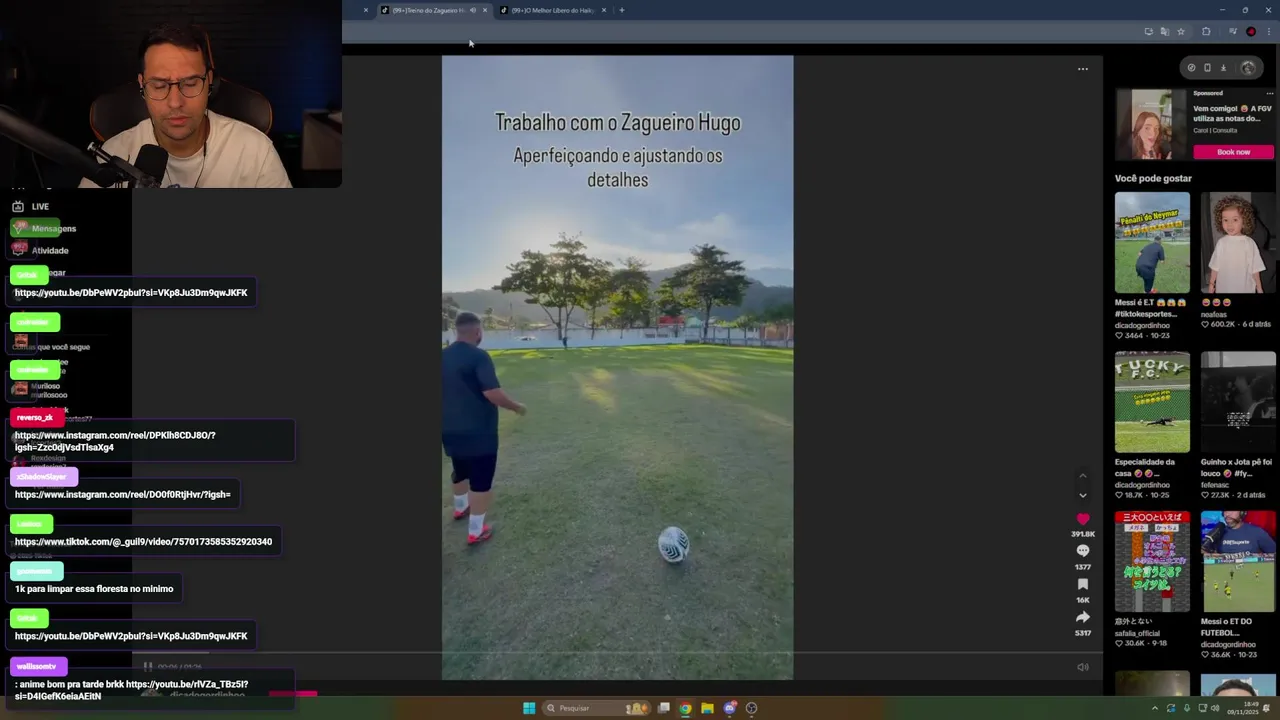Open the Guinho x Jota pê foi louco video
The height and width of the screenshot is (720, 1280).
(x=1238, y=402)
